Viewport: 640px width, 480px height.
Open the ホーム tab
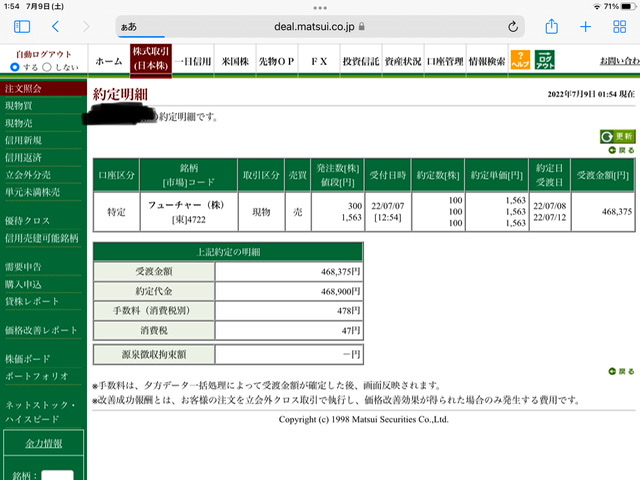[x=109, y=61]
